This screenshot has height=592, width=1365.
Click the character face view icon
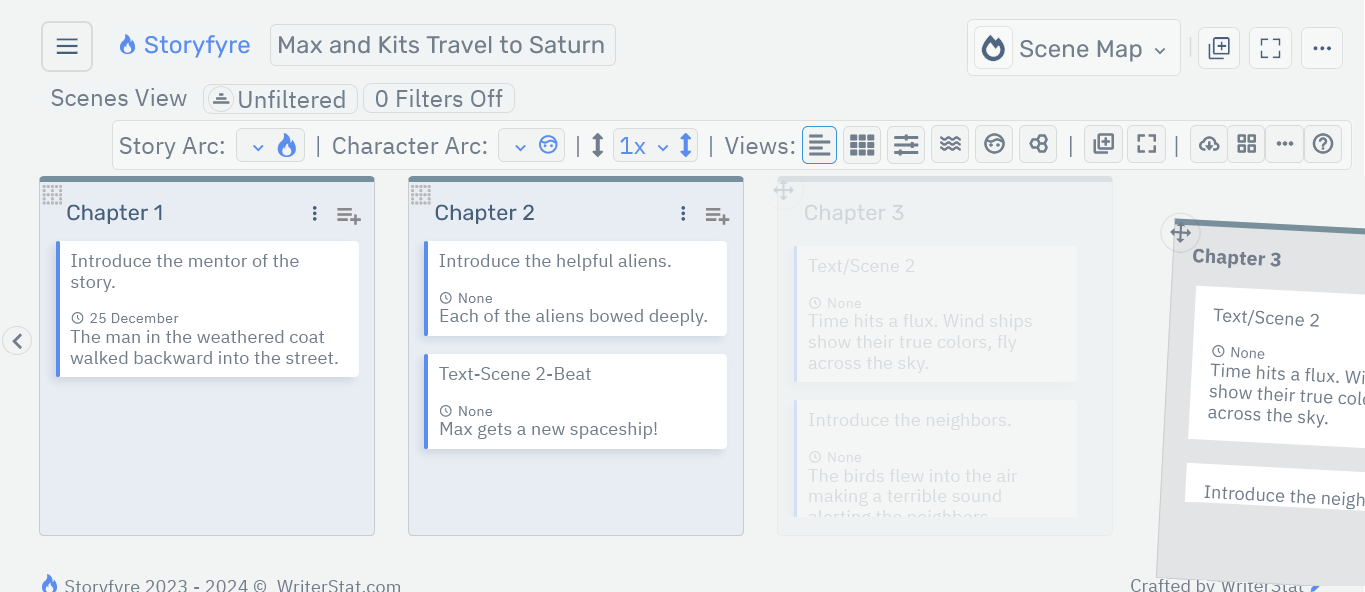tap(994, 144)
